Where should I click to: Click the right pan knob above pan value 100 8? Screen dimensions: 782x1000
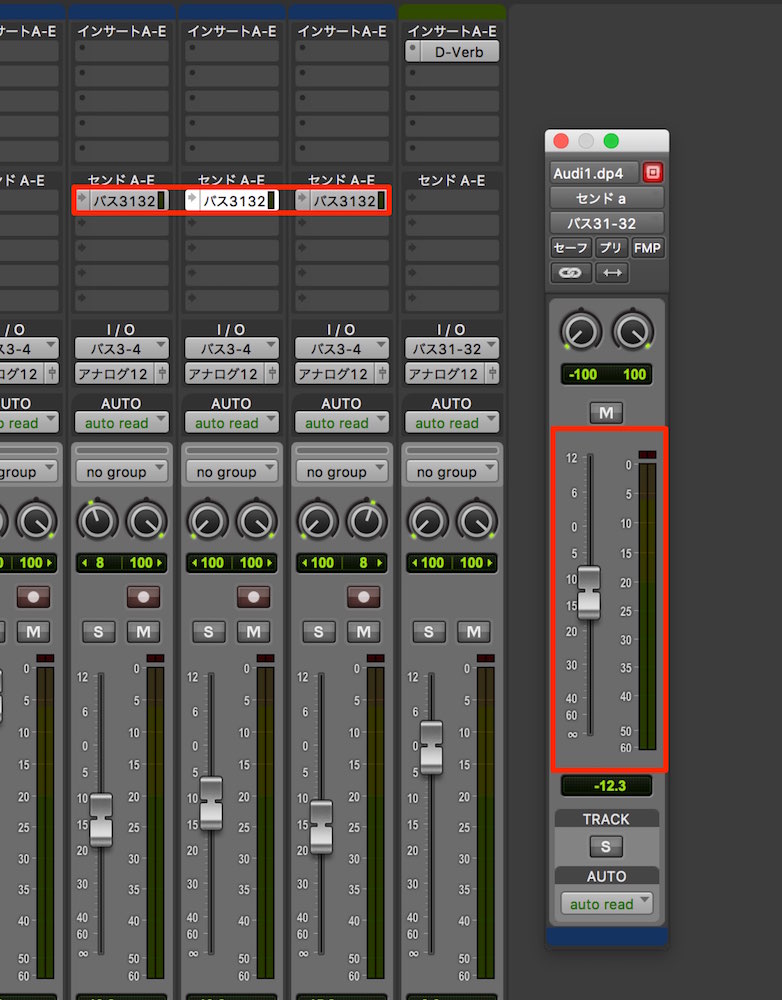(366, 520)
